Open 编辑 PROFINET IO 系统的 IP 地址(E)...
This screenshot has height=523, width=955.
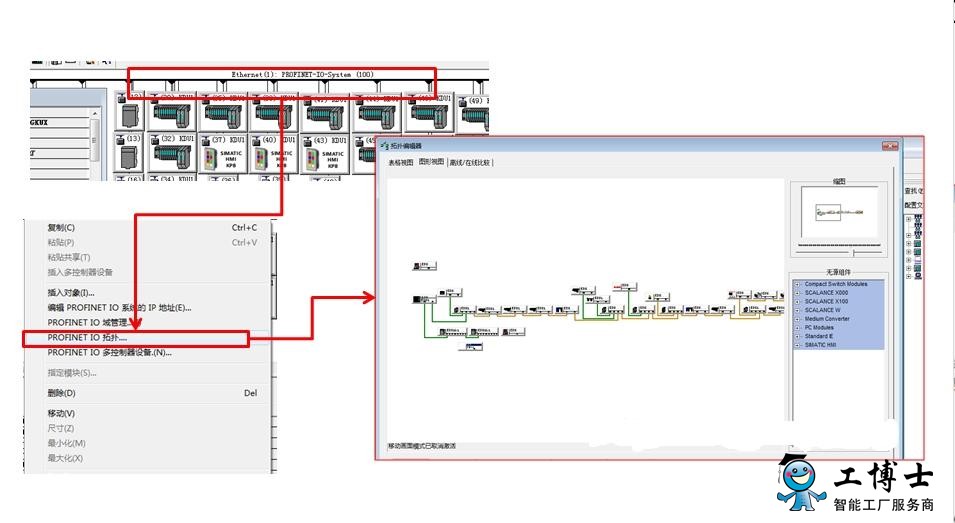[x=119, y=307]
